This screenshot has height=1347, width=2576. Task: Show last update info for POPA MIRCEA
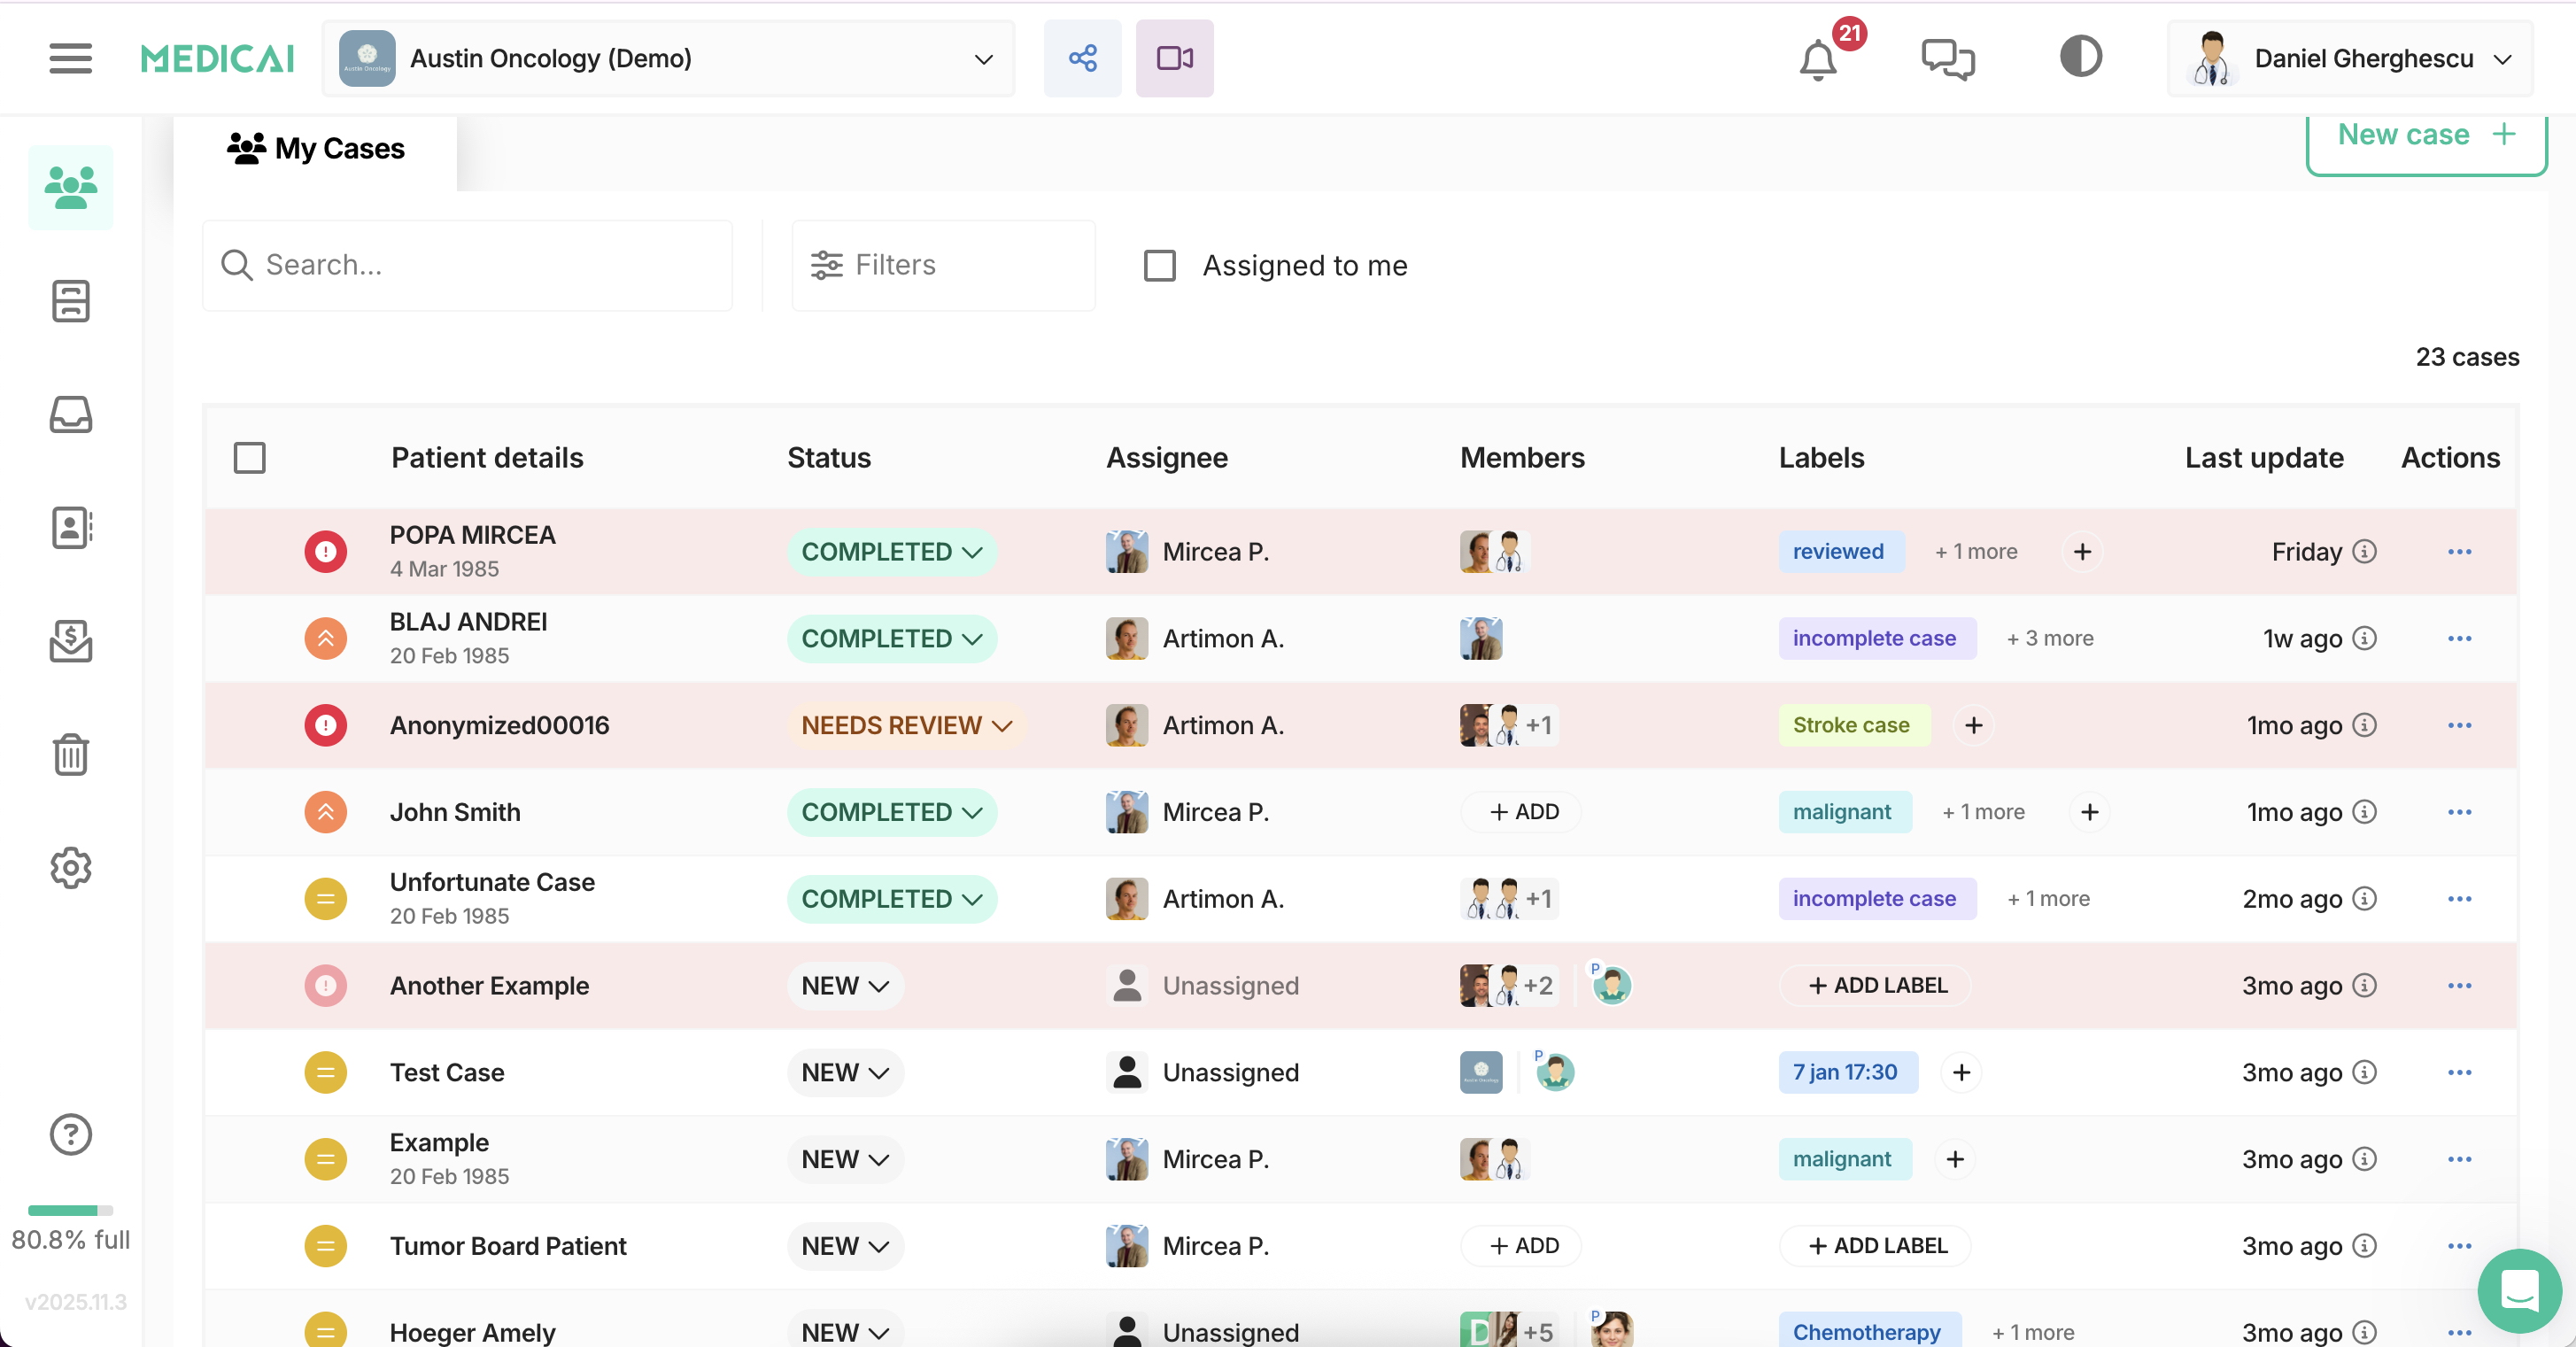click(2364, 551)
